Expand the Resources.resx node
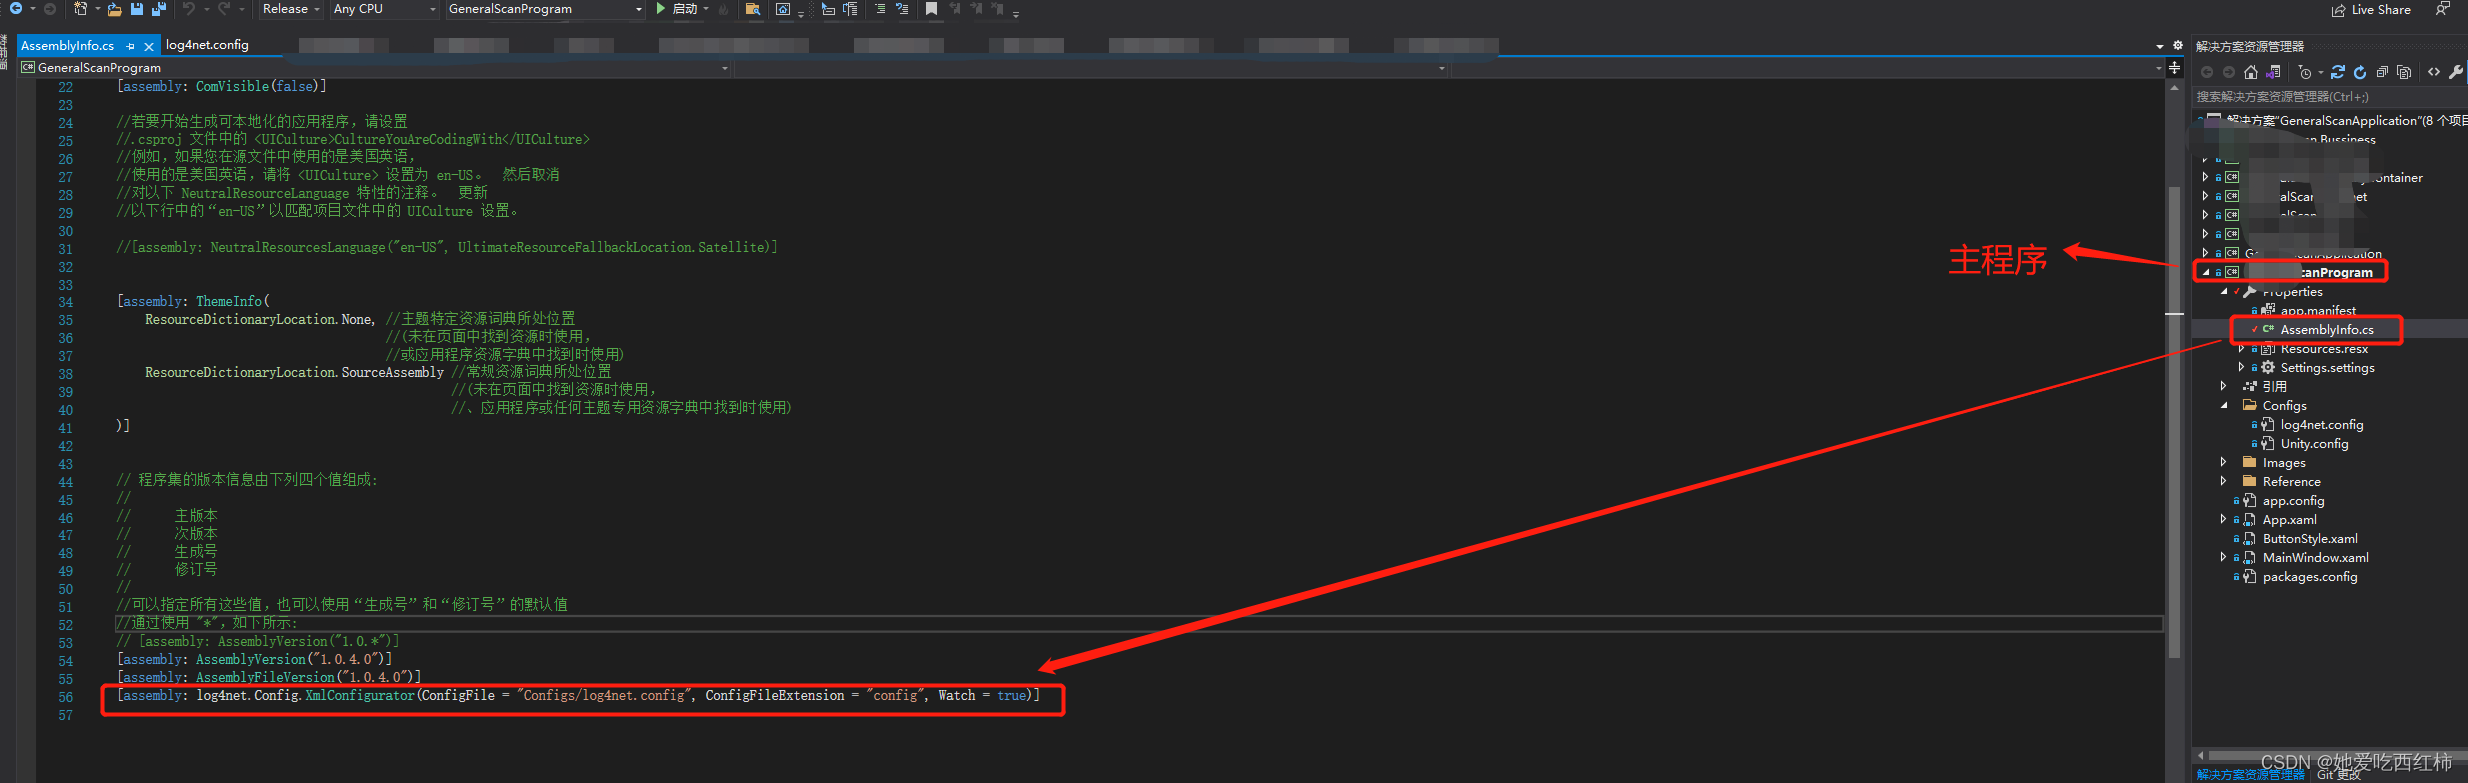Image resolution: width=2468 pixels, height=783 pixels. [2241, 349]
